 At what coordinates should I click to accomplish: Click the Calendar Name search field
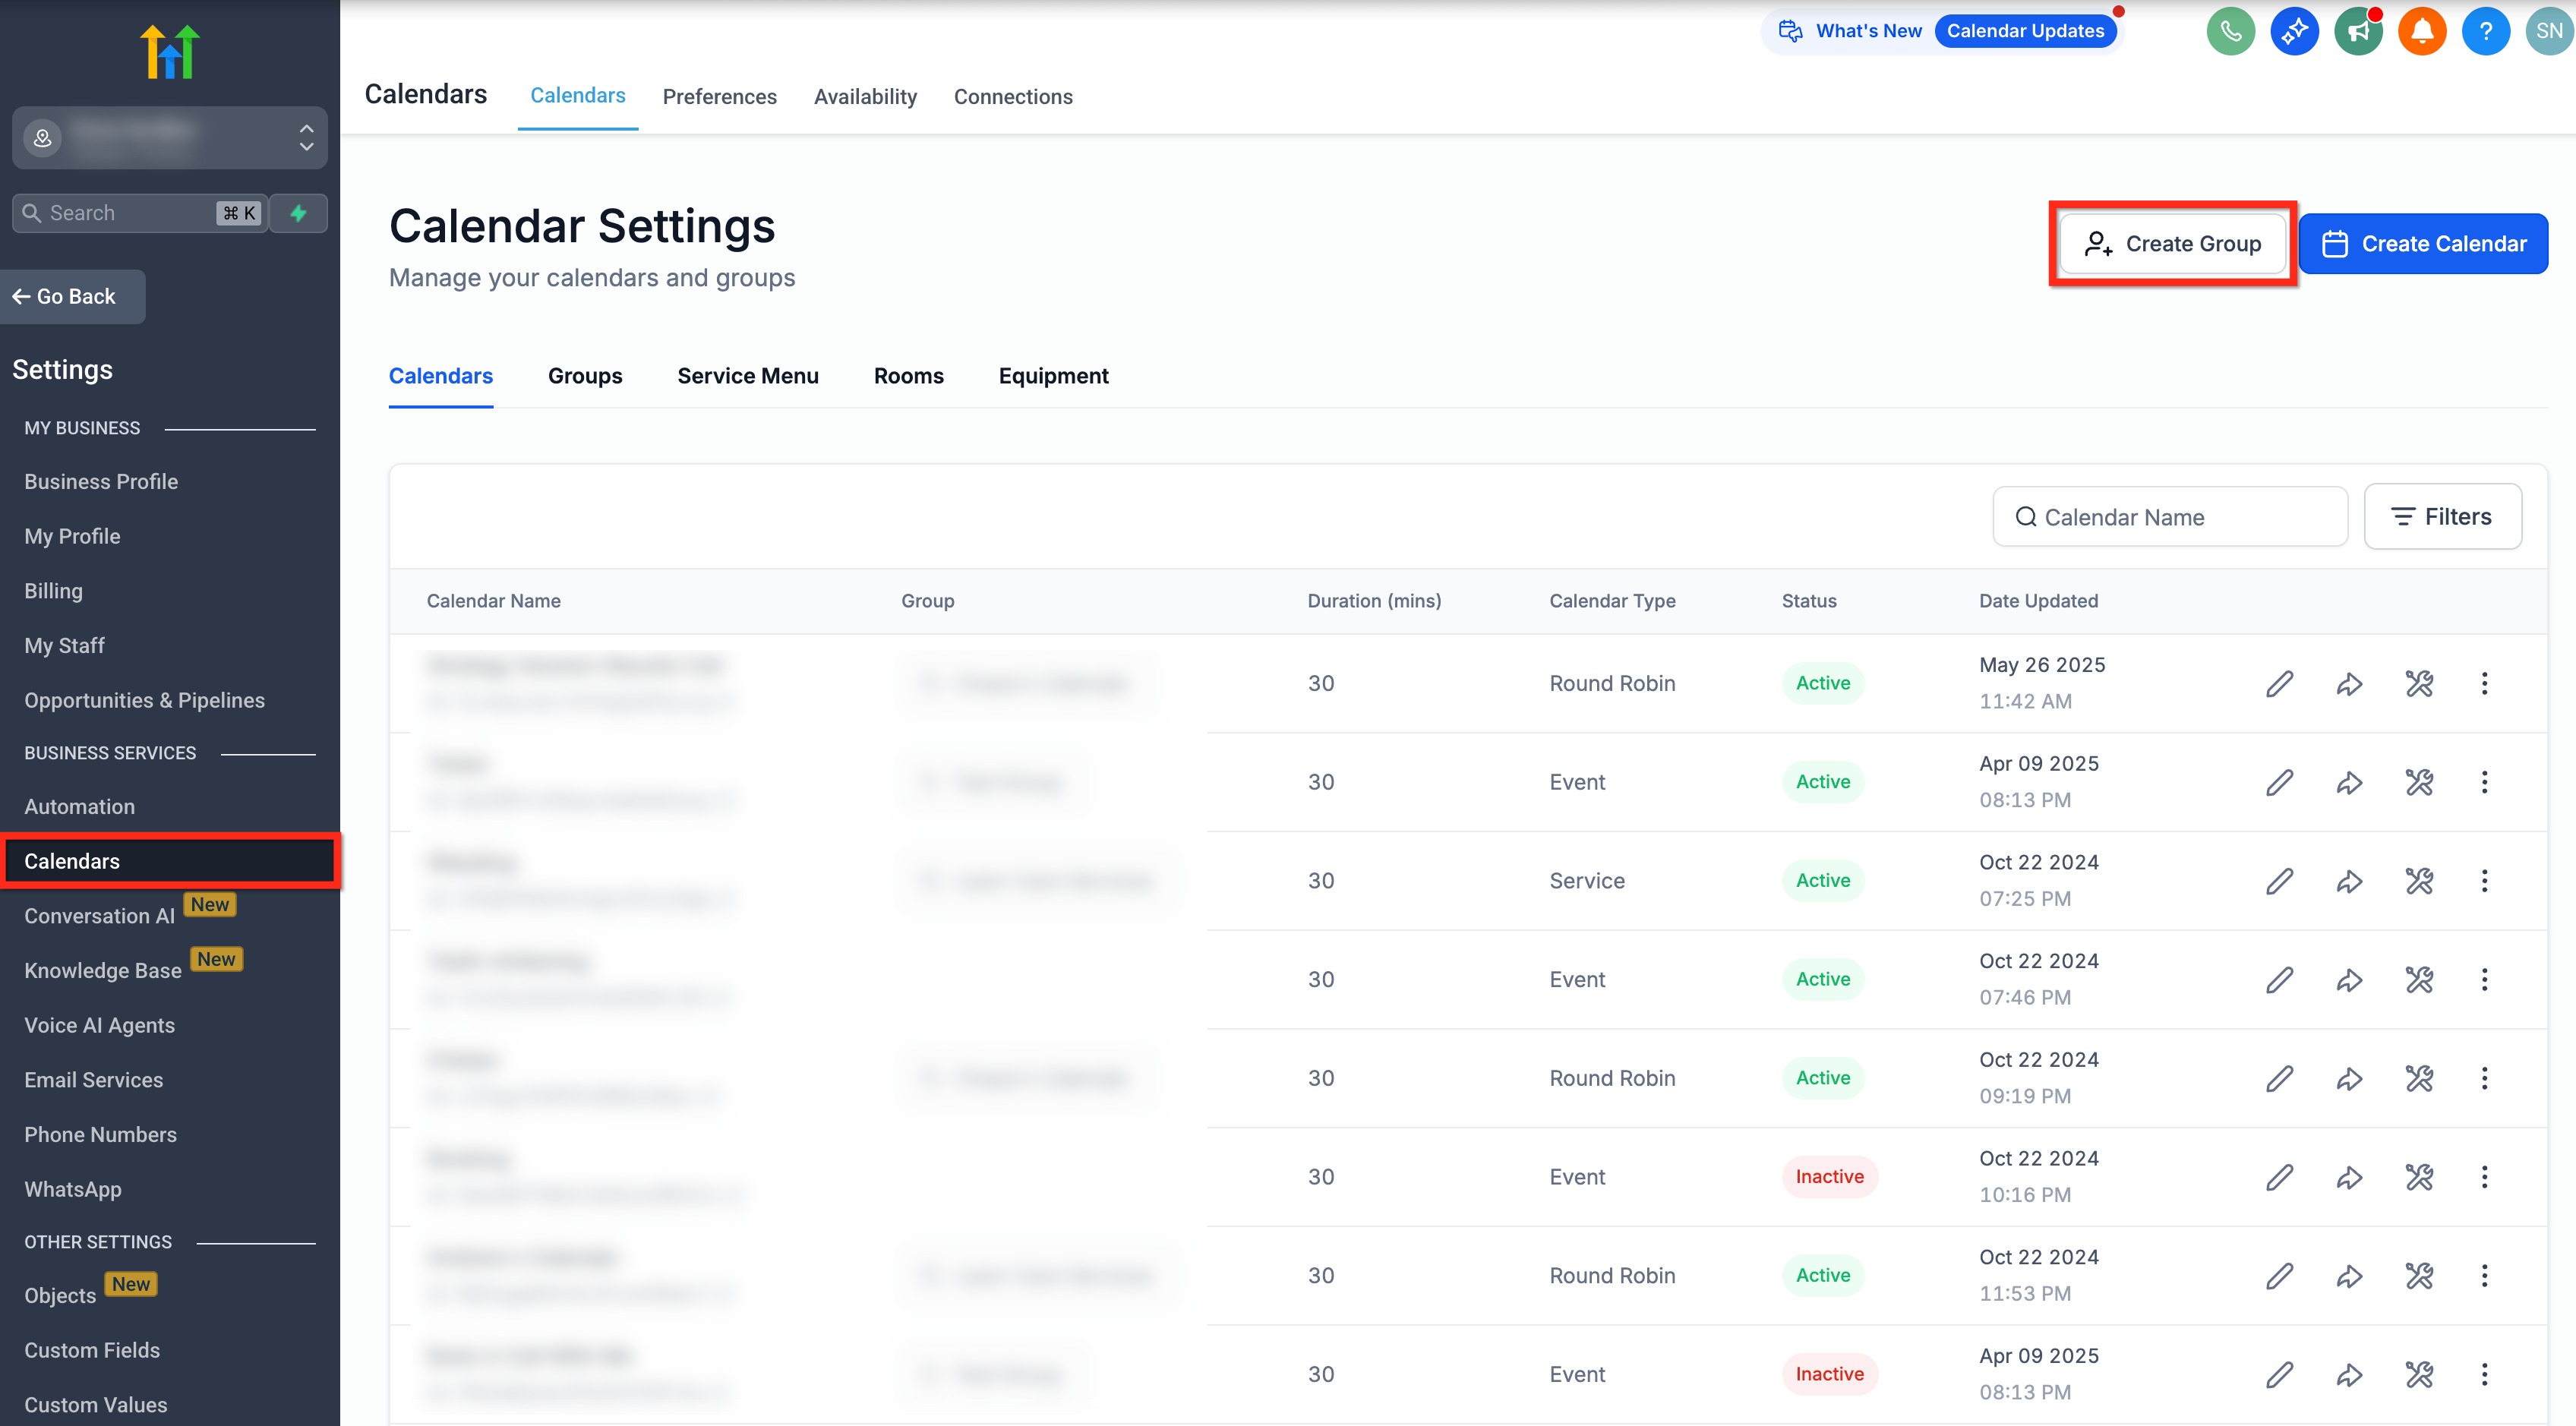[x=2170, y=517]
